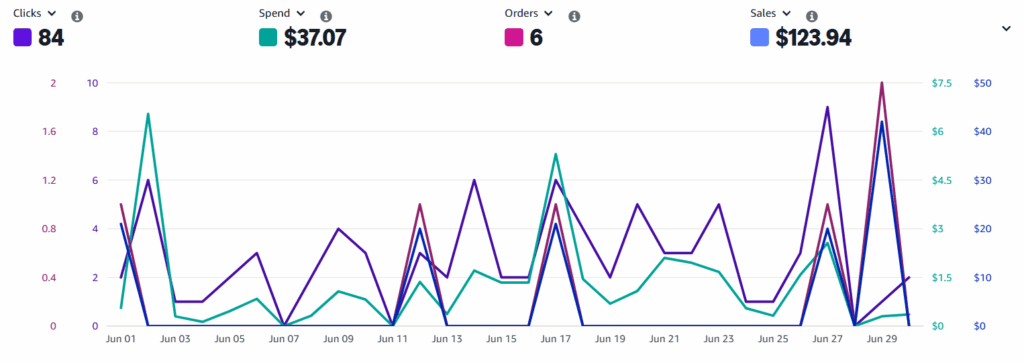Collapse the chart with the far-right chevron

[x=1006, y=28]
